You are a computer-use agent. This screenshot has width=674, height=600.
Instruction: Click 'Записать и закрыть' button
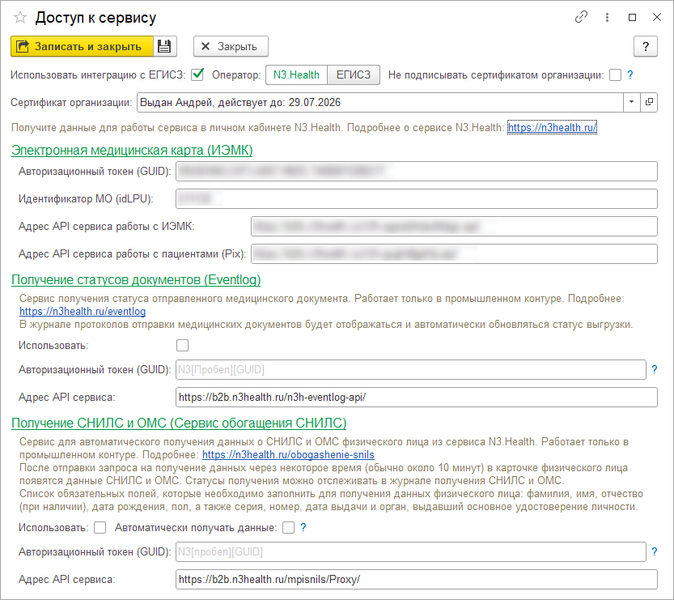(82, 46)
